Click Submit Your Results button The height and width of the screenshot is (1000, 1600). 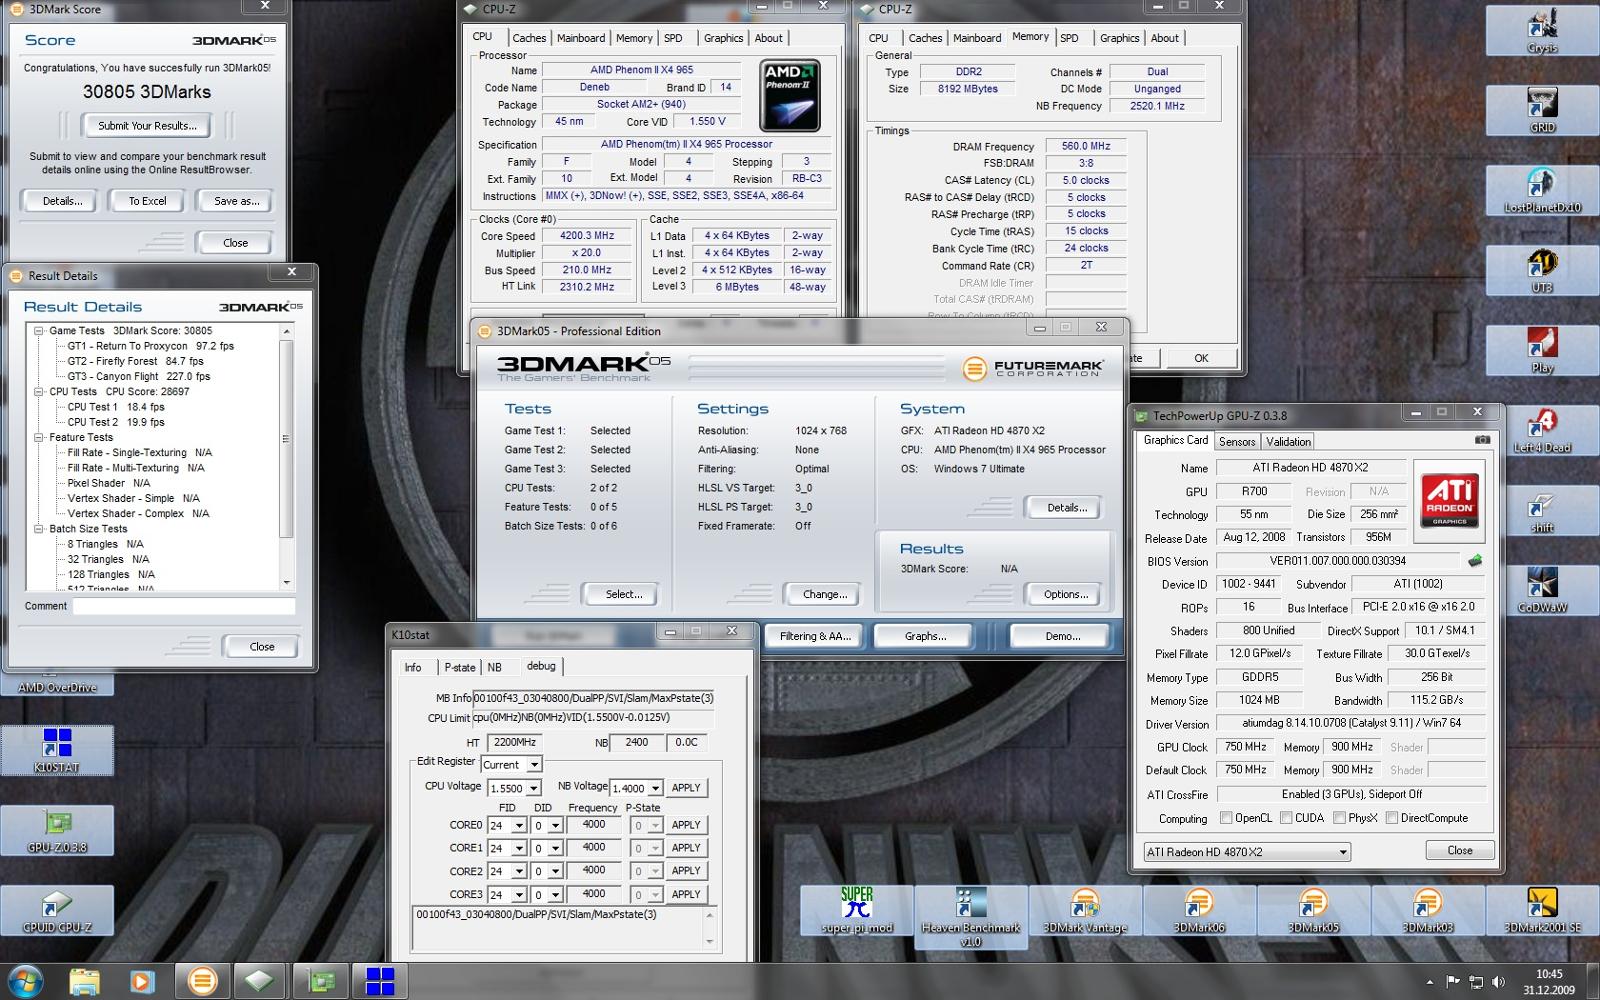click(x=147, y=125)
